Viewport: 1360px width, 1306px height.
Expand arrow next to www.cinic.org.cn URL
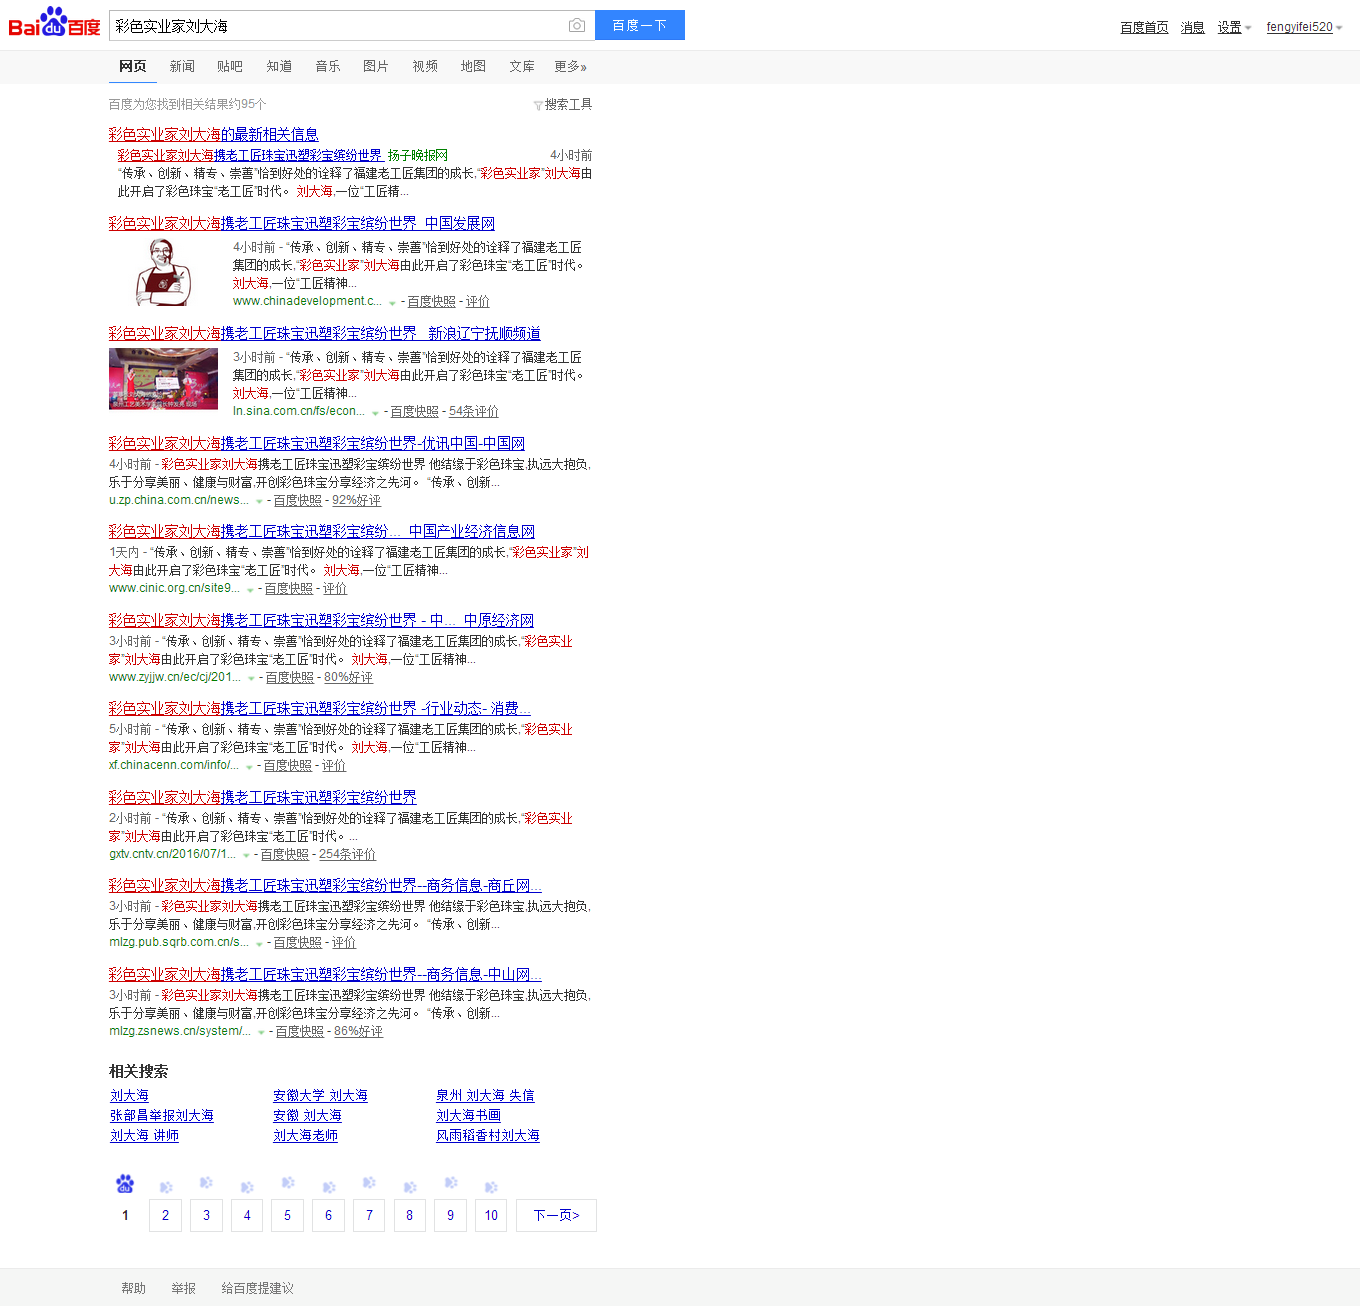(x=250, y=590)
